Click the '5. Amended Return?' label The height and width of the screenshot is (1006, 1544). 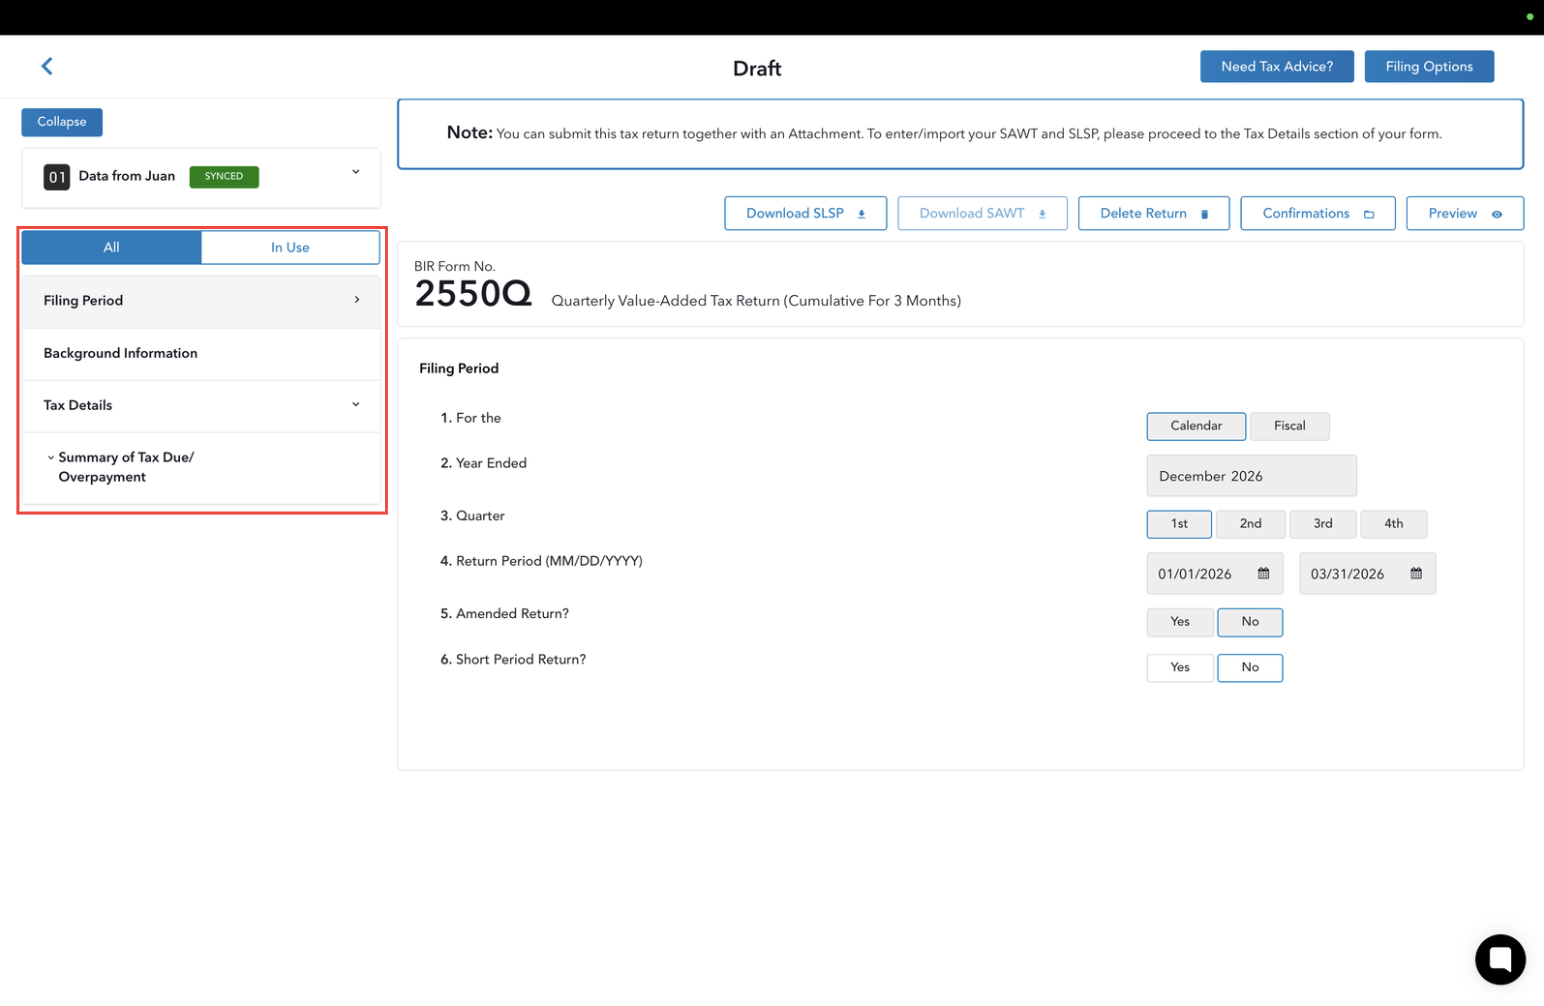point(504,614)
